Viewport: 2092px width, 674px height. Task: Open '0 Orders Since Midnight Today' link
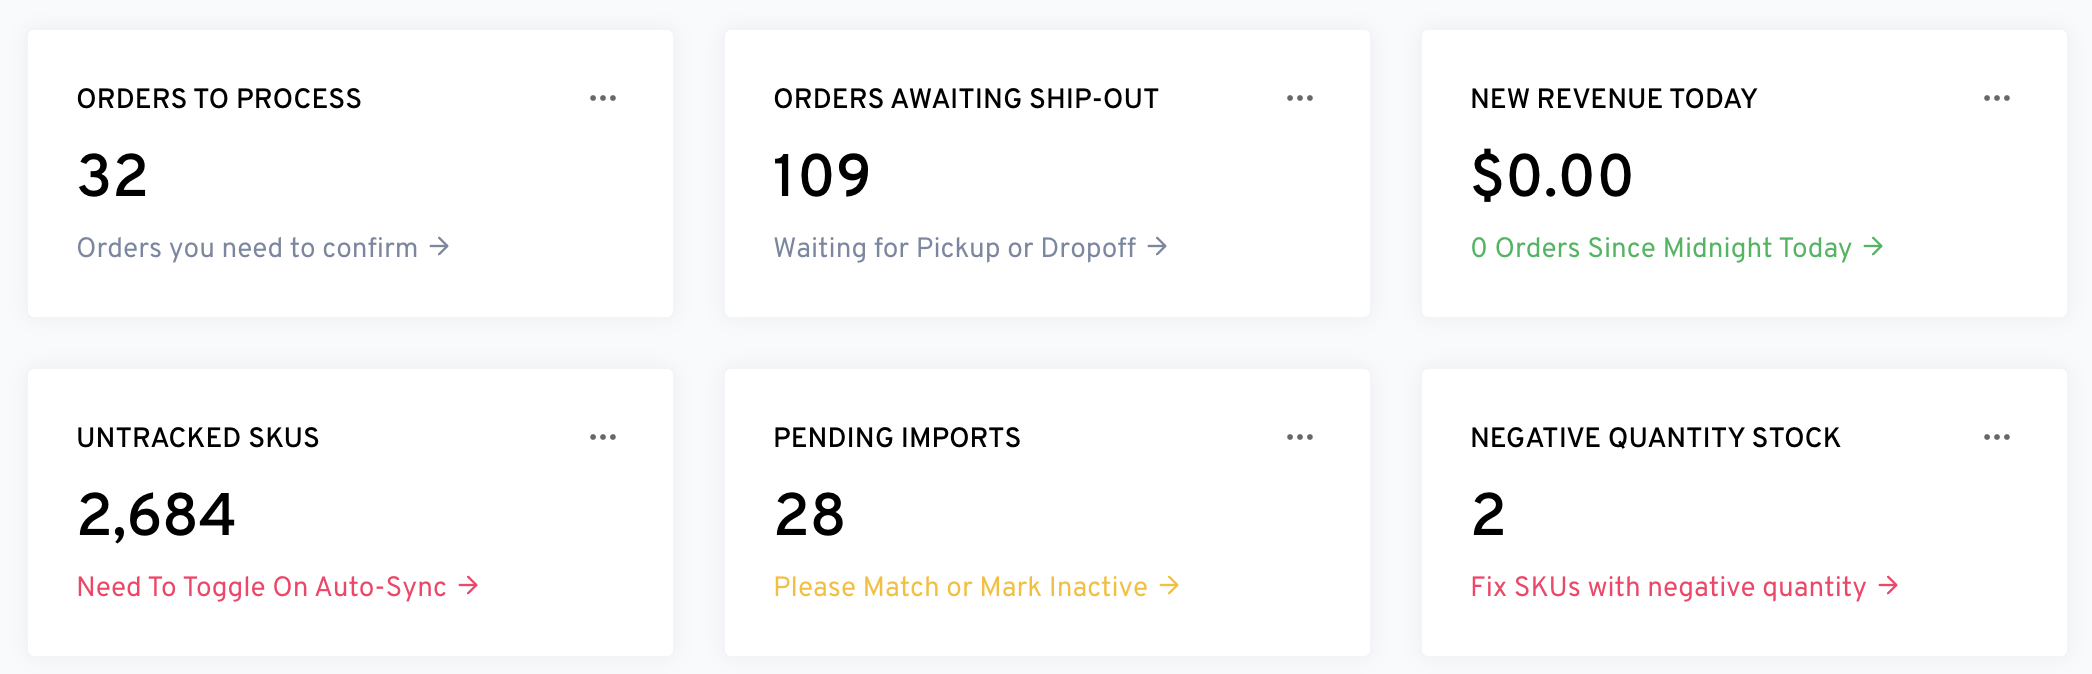[x=1661, y=247]
